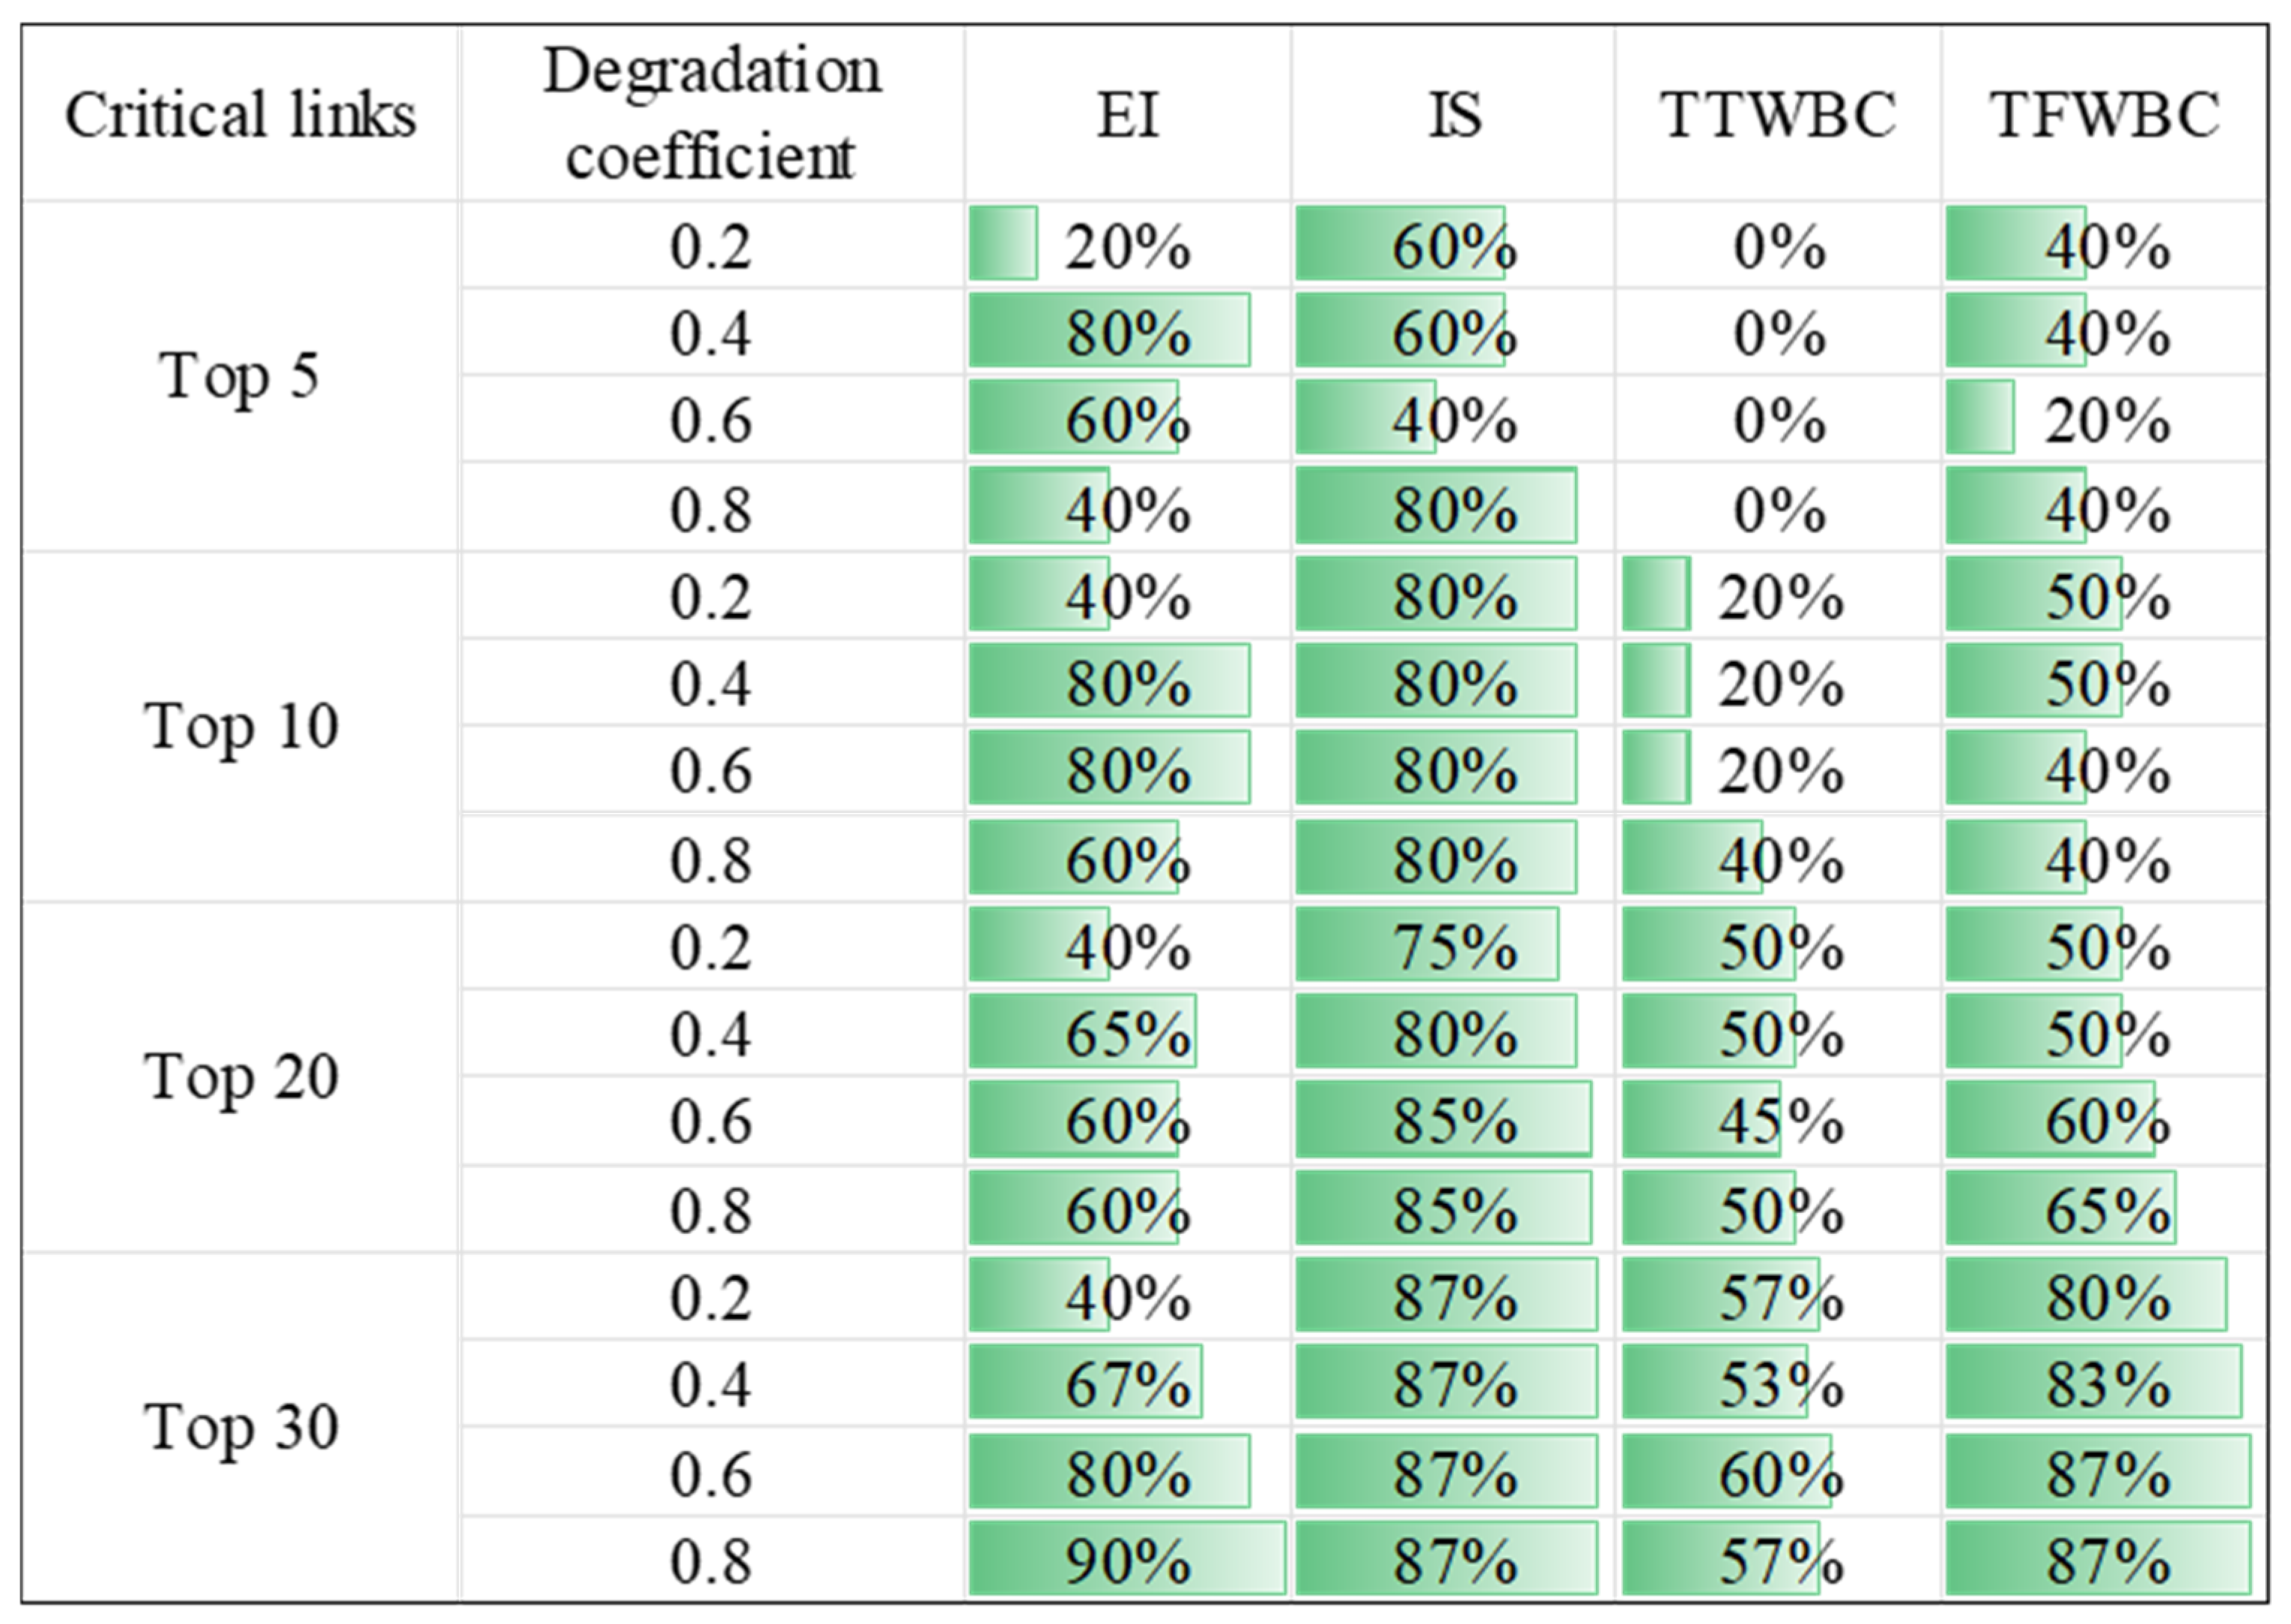Click the 45% cell in TTWBC column
The height and width of the screenshot is (1624, 2291).
pyautogui.click(x=1778, y=1121)
